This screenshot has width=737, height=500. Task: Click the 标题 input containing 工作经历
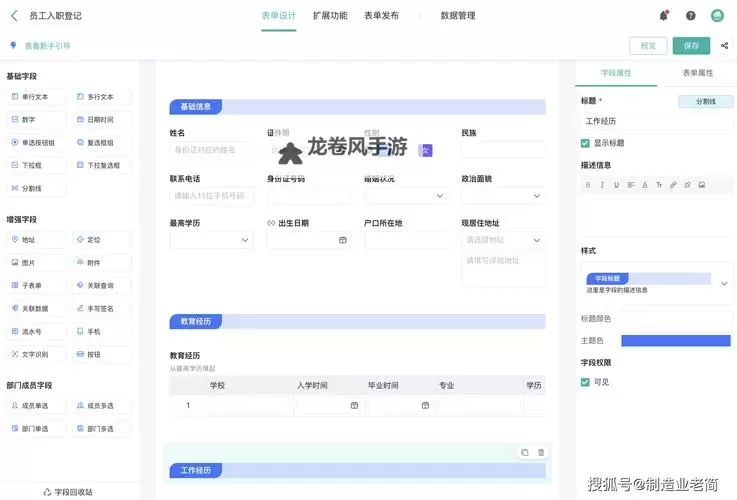(x=657, y=121)
